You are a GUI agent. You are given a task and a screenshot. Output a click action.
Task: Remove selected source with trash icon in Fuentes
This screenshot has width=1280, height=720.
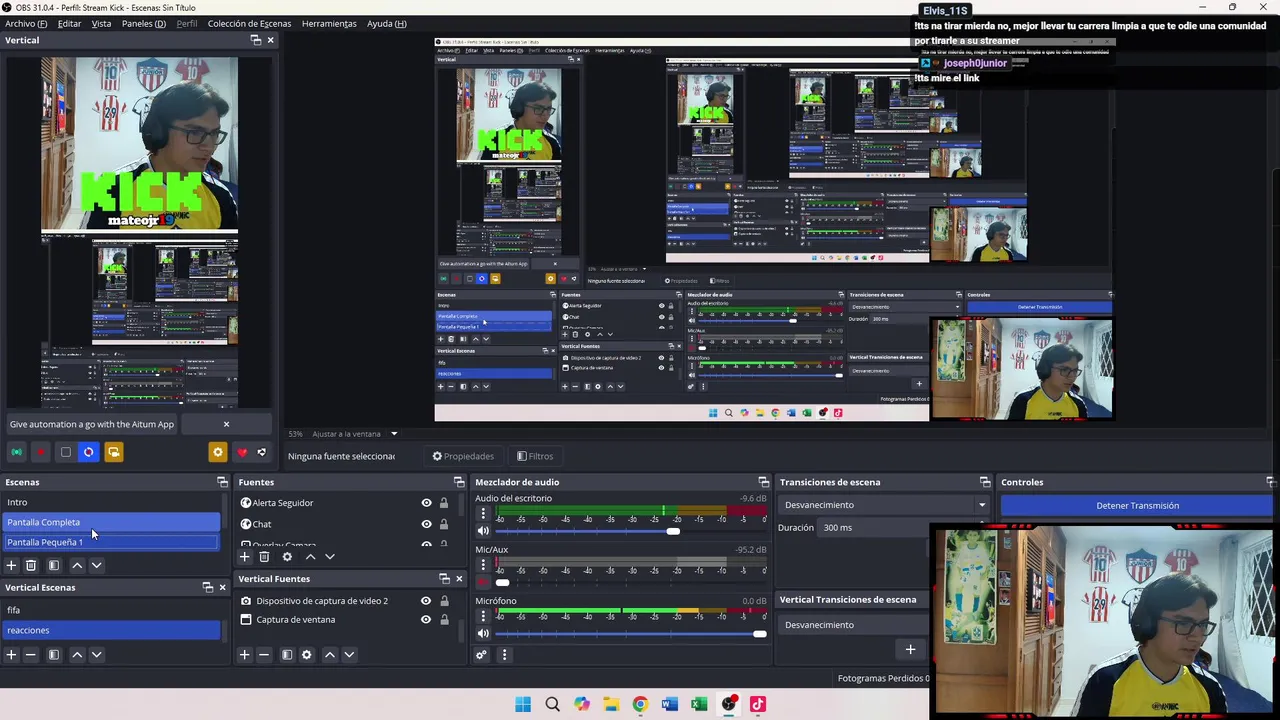point(264,556)
